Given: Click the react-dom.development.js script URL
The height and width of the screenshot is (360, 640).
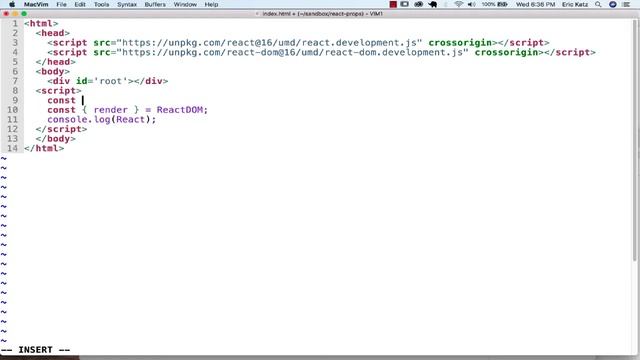Looking at the screenshot, I should pyautogui.click(x=292, y=52).
